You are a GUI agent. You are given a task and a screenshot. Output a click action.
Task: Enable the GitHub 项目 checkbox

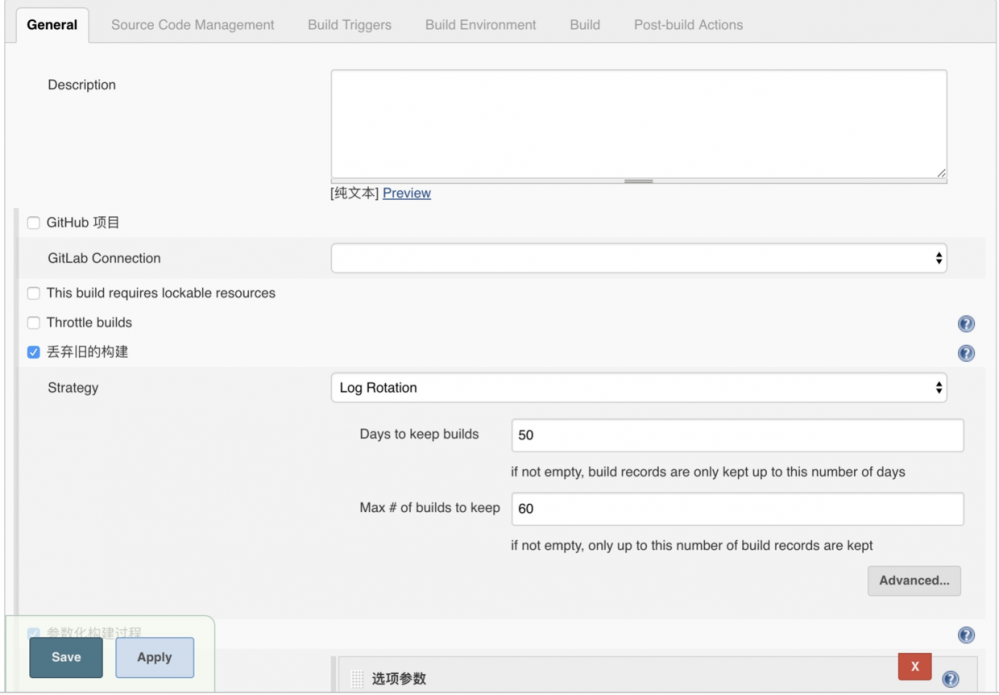point(33,222)
